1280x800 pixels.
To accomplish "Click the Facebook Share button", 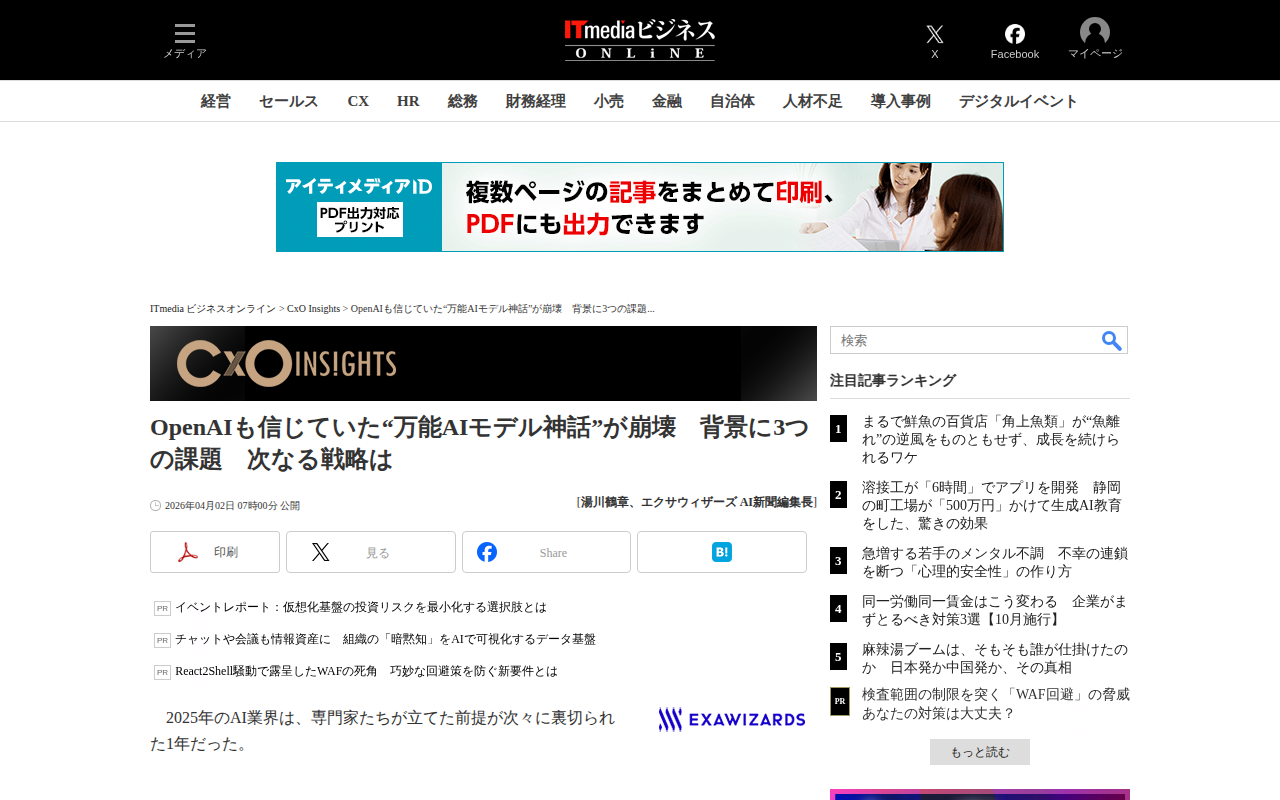I will pos(546,552).
